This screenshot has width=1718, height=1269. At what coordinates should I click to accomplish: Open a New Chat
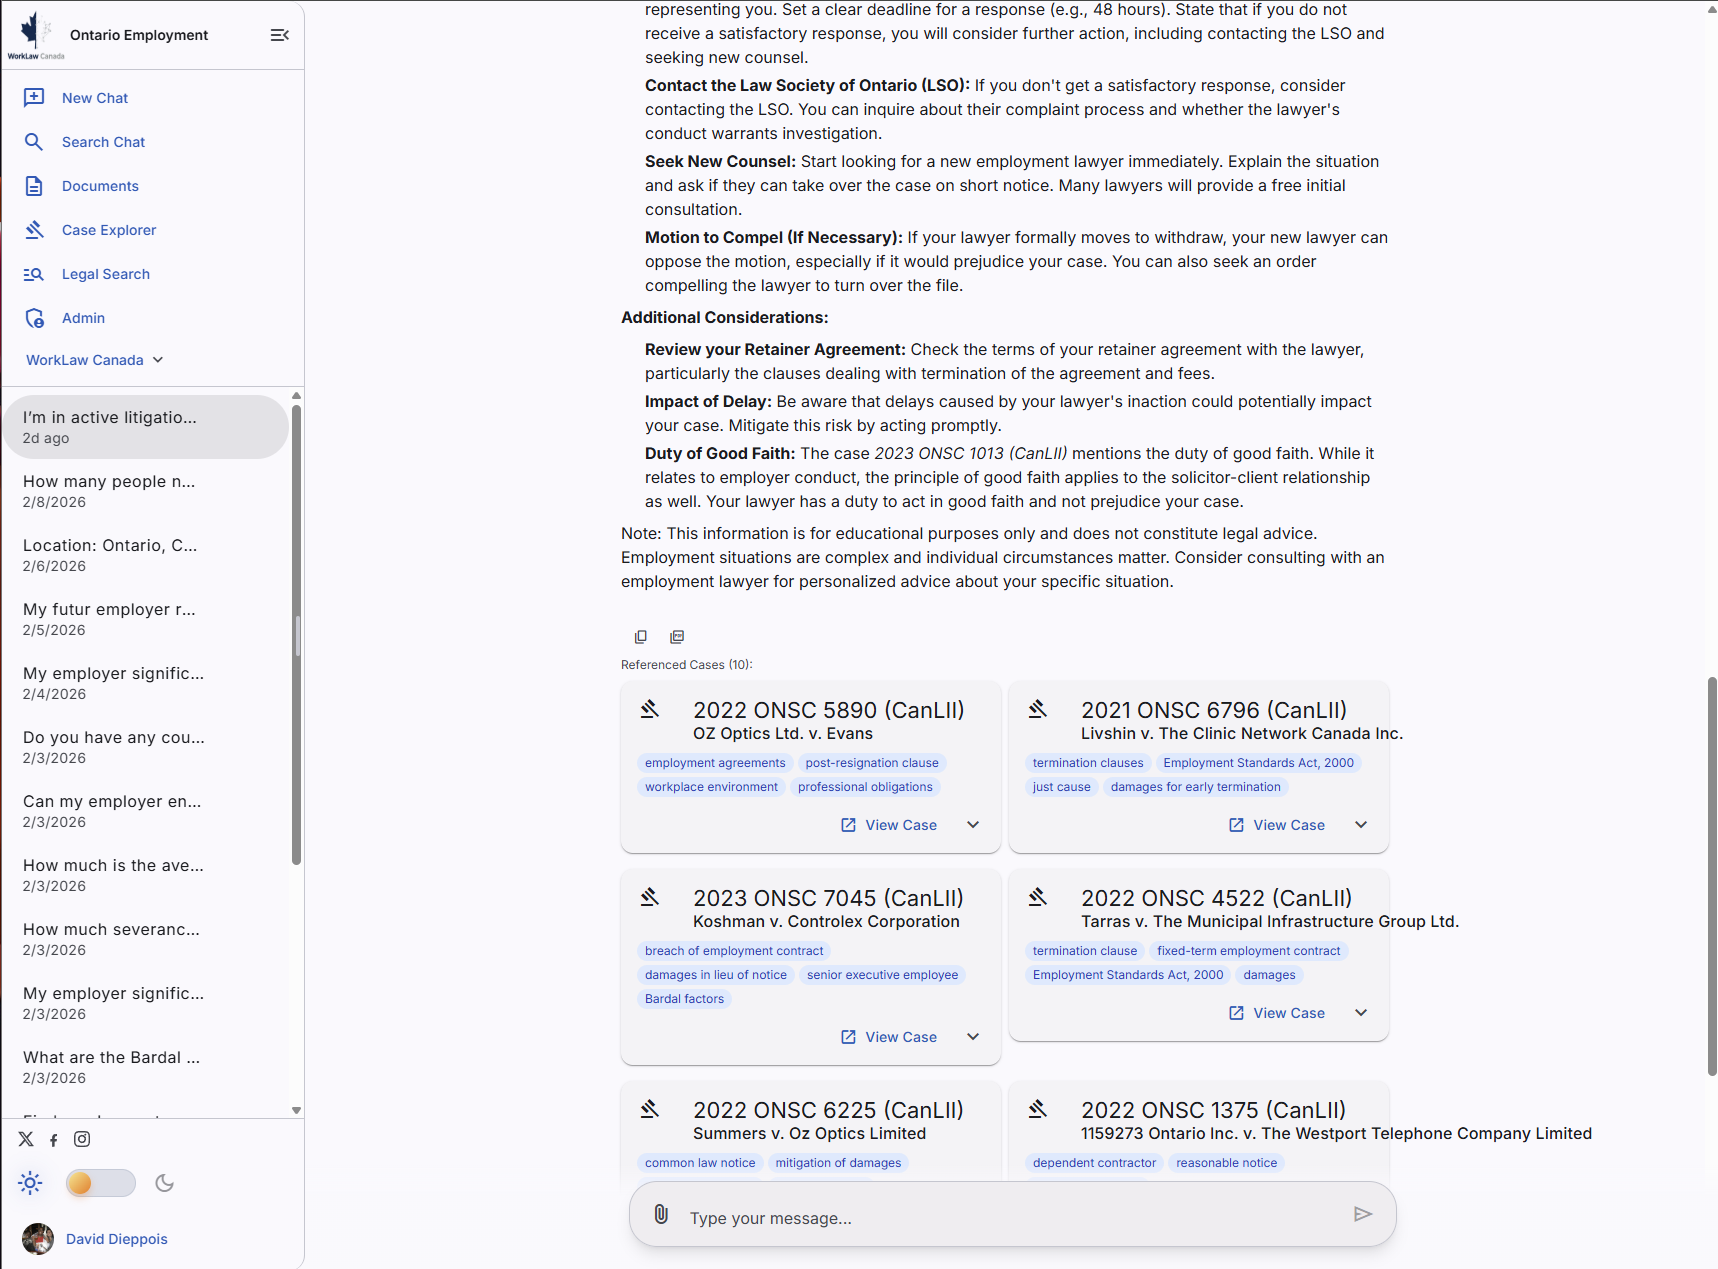(x=95, y=97)
